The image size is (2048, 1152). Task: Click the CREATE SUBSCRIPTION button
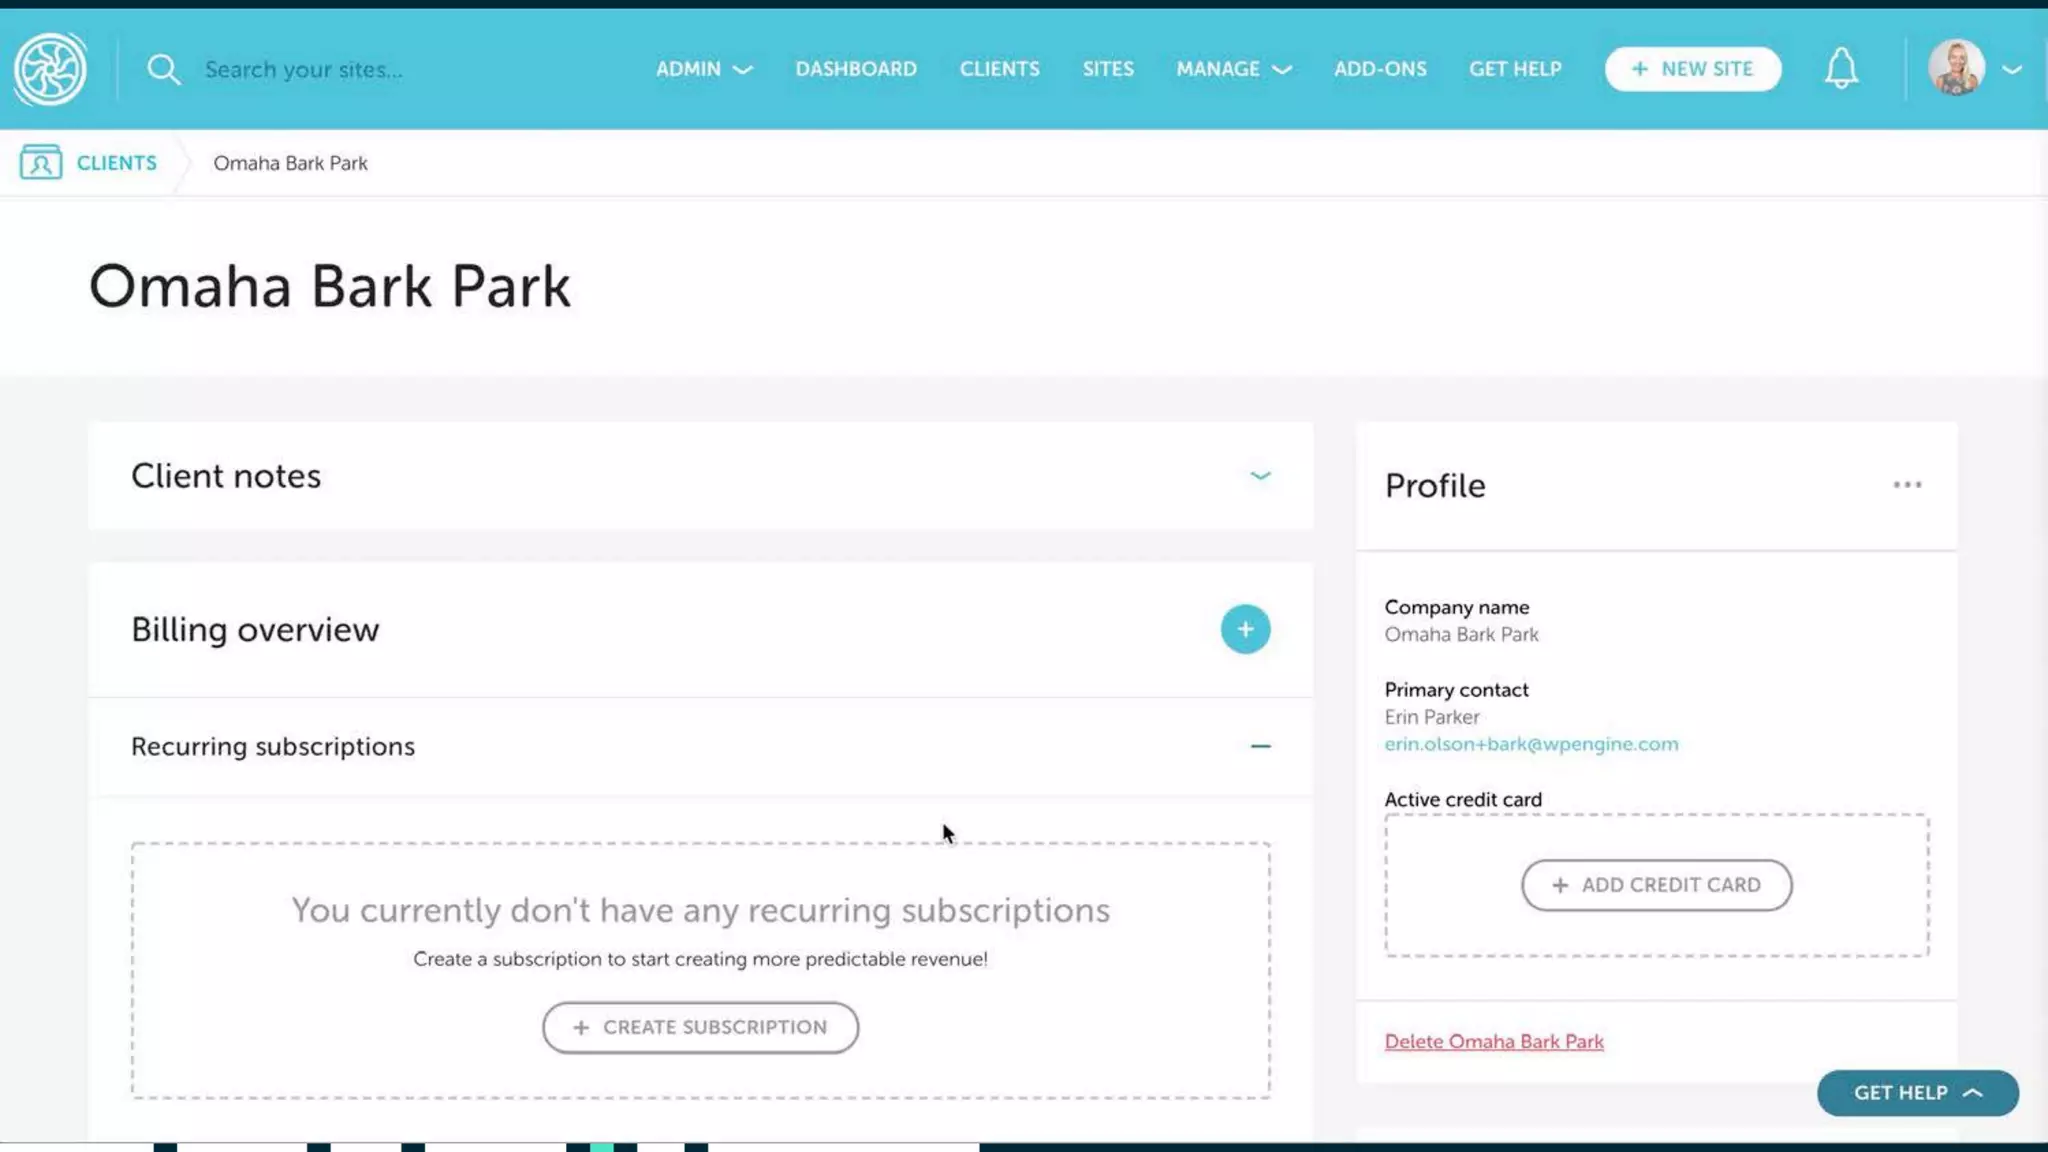coord(700,1027)
